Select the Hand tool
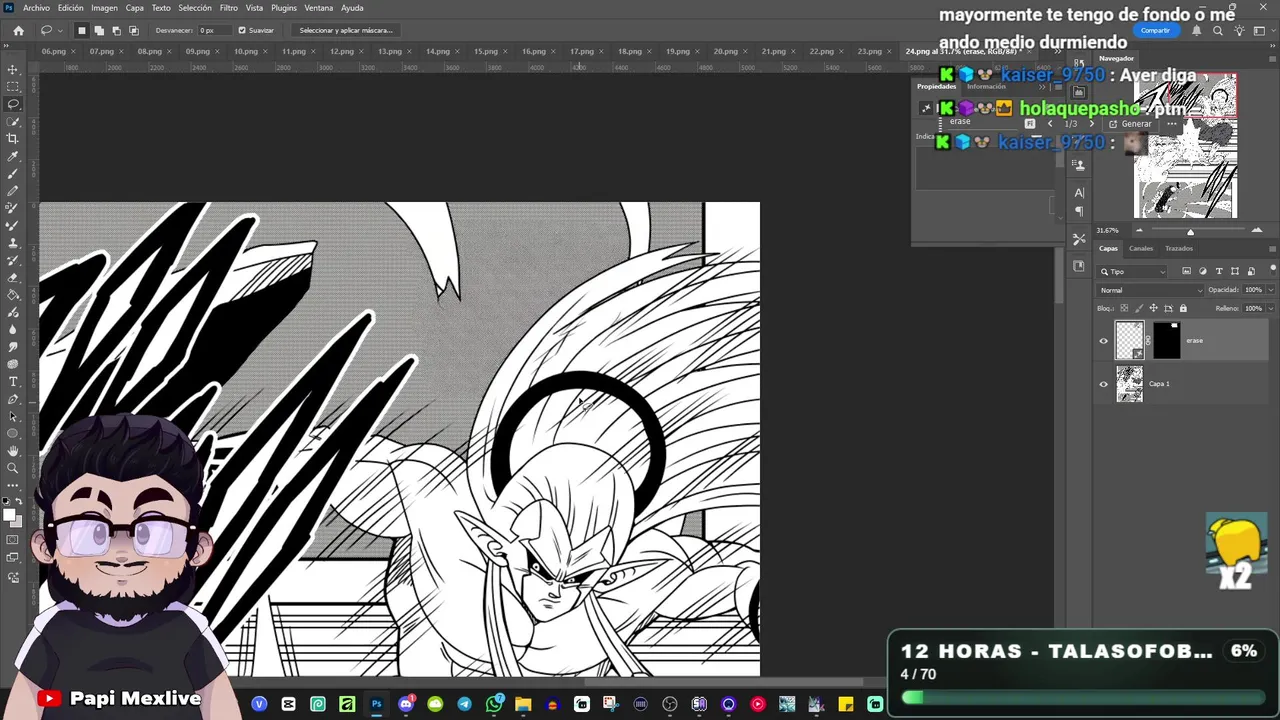The width and height of the screenshot is (1280, 720). 13,451
